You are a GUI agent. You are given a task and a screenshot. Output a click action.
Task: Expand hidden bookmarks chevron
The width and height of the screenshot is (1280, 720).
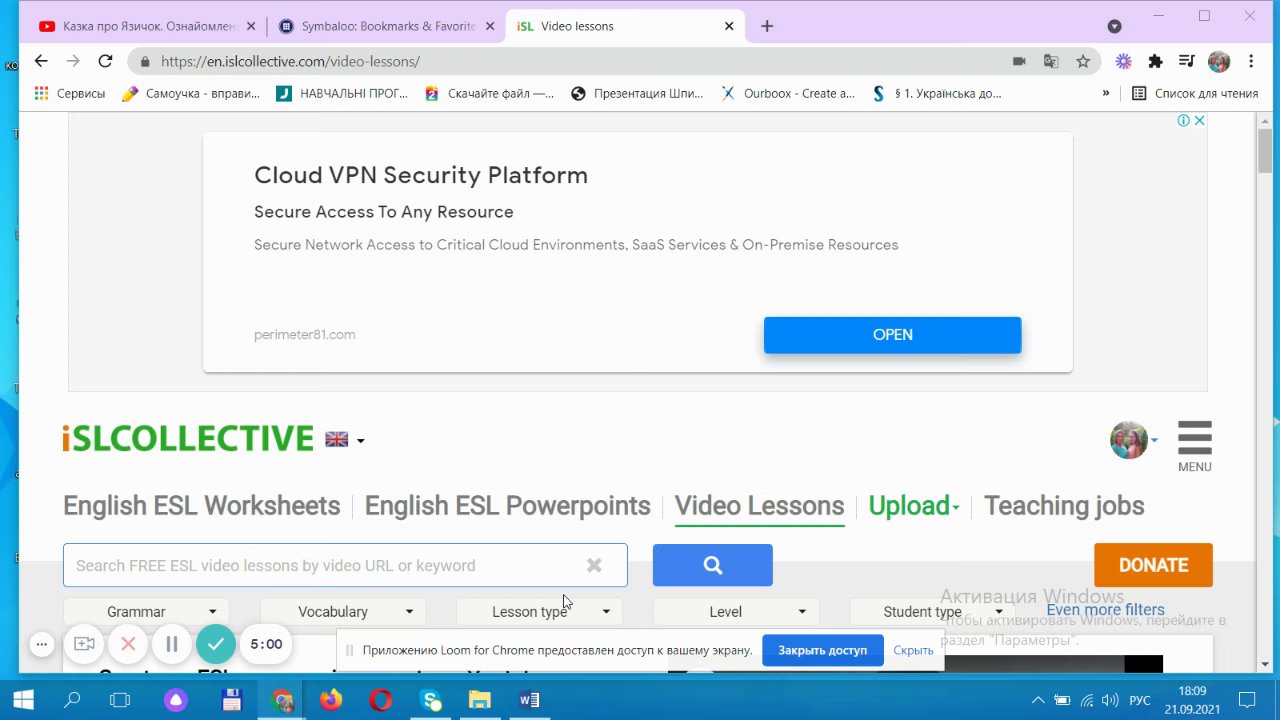point(1105,93)
